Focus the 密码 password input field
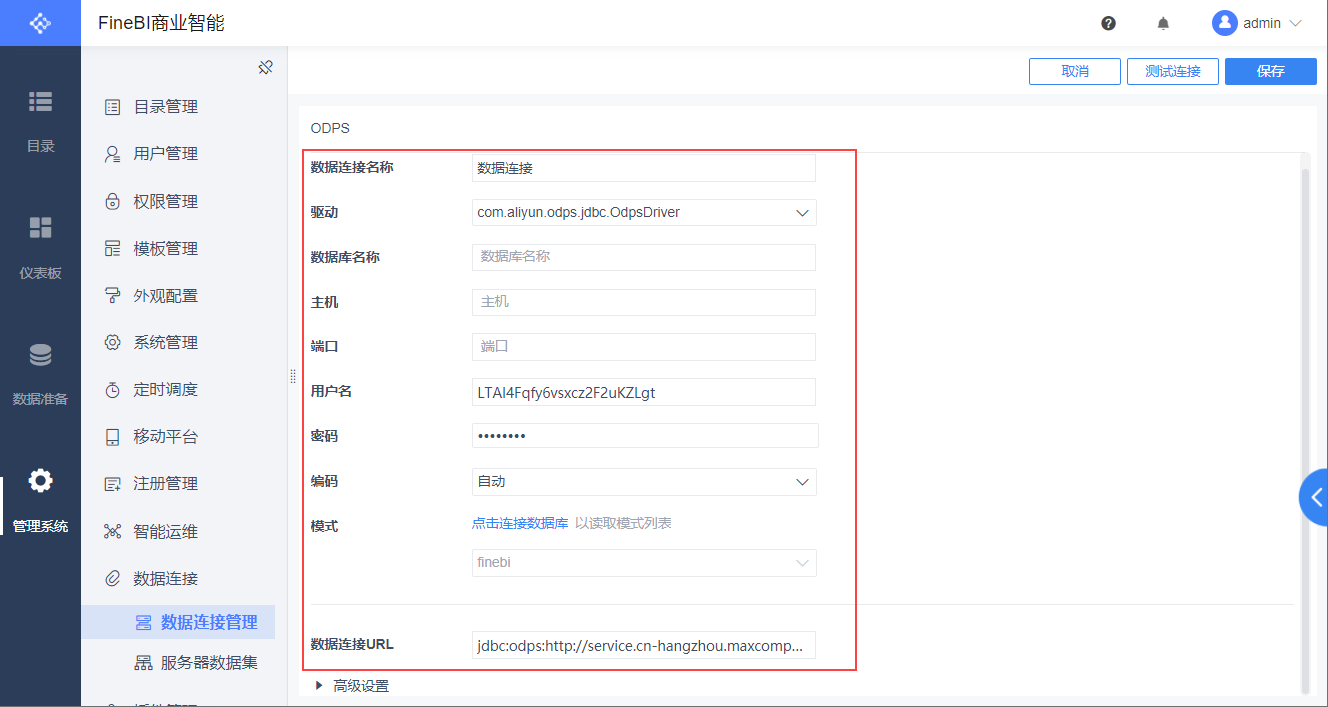 click(645, 435)
